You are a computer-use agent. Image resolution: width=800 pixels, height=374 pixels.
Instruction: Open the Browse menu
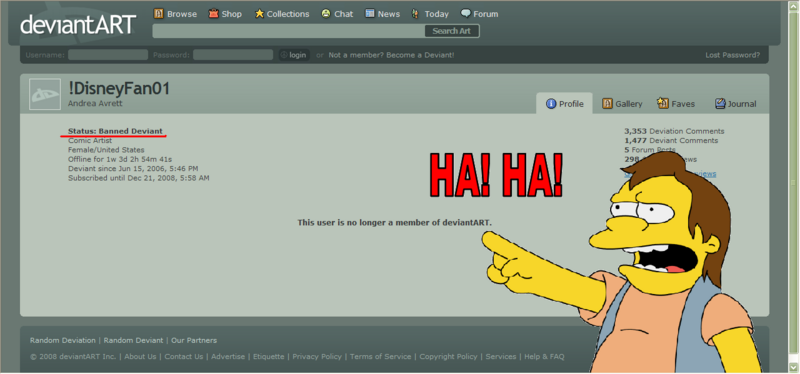click(176, 14)
